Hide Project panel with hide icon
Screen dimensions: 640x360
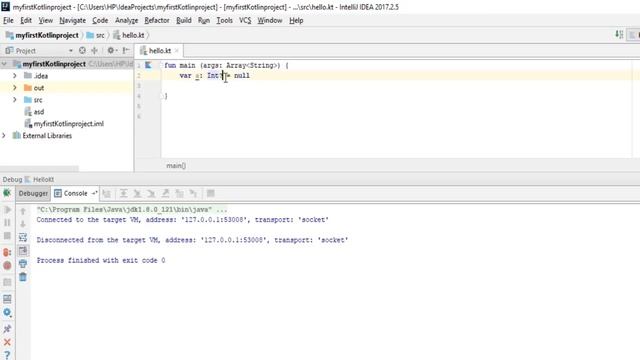[126, 50]
